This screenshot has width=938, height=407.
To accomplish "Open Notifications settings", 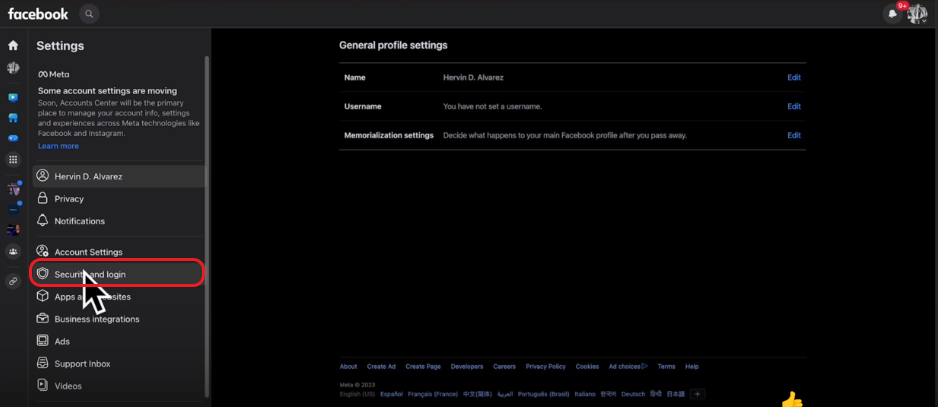I will coord(118,221).
